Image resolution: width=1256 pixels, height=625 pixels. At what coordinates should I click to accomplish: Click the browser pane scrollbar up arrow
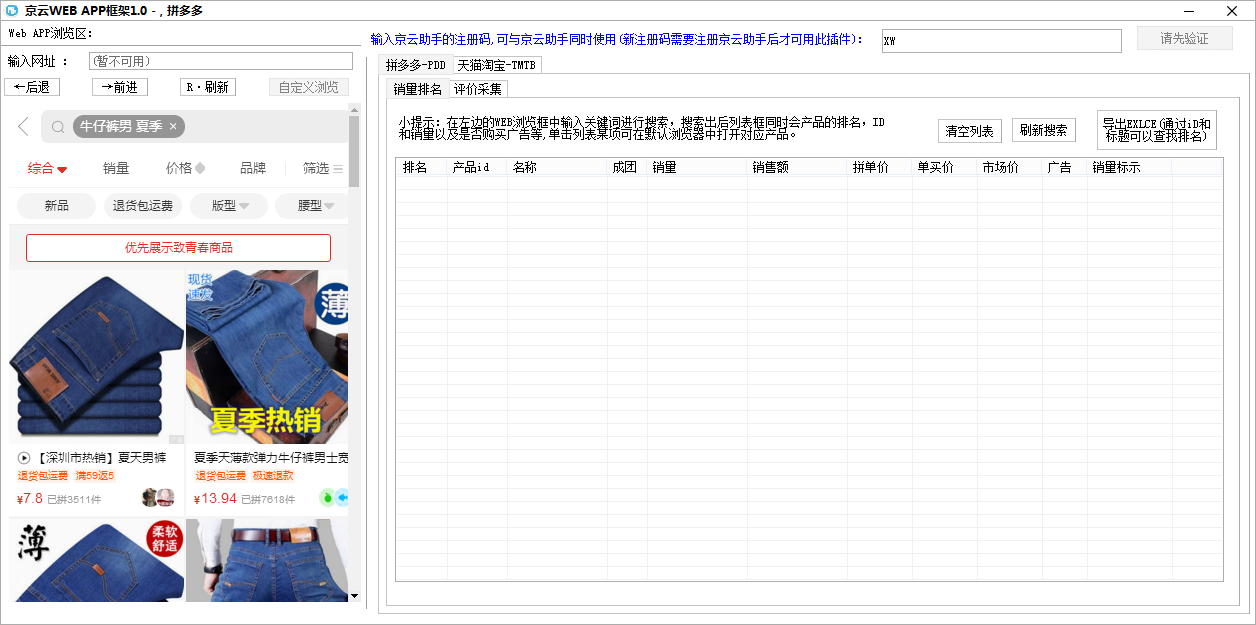354,109
